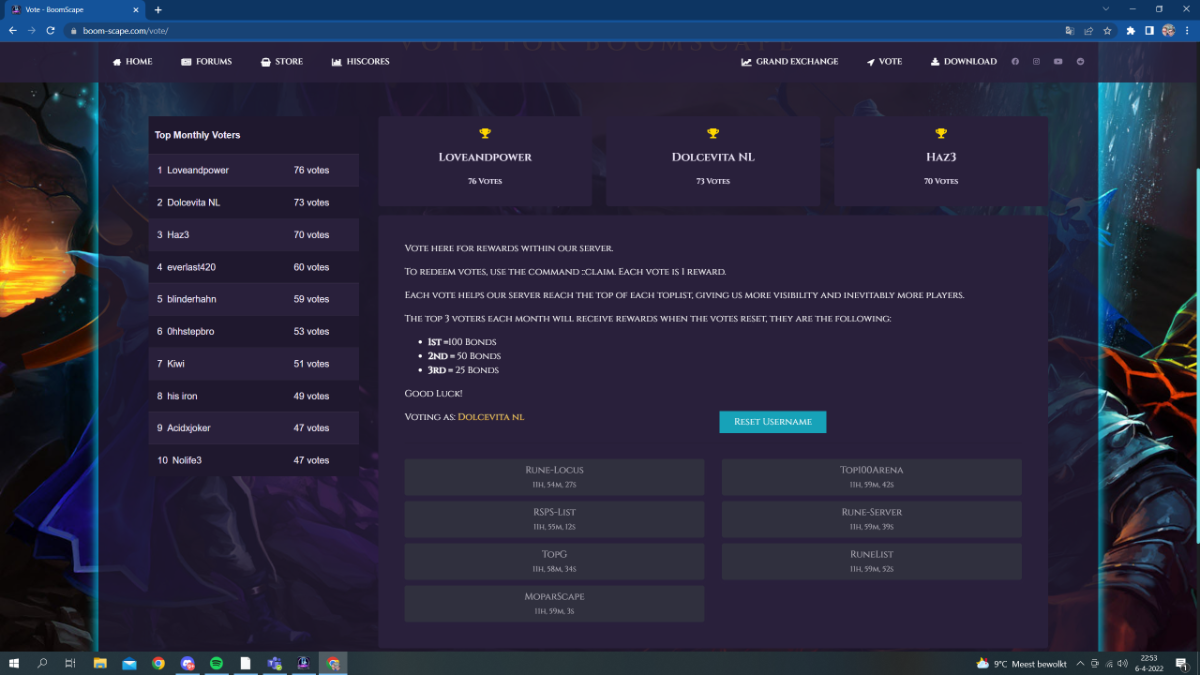Open the Chrome profile avatar
1200x675 pixels.
pos(1168,30)
